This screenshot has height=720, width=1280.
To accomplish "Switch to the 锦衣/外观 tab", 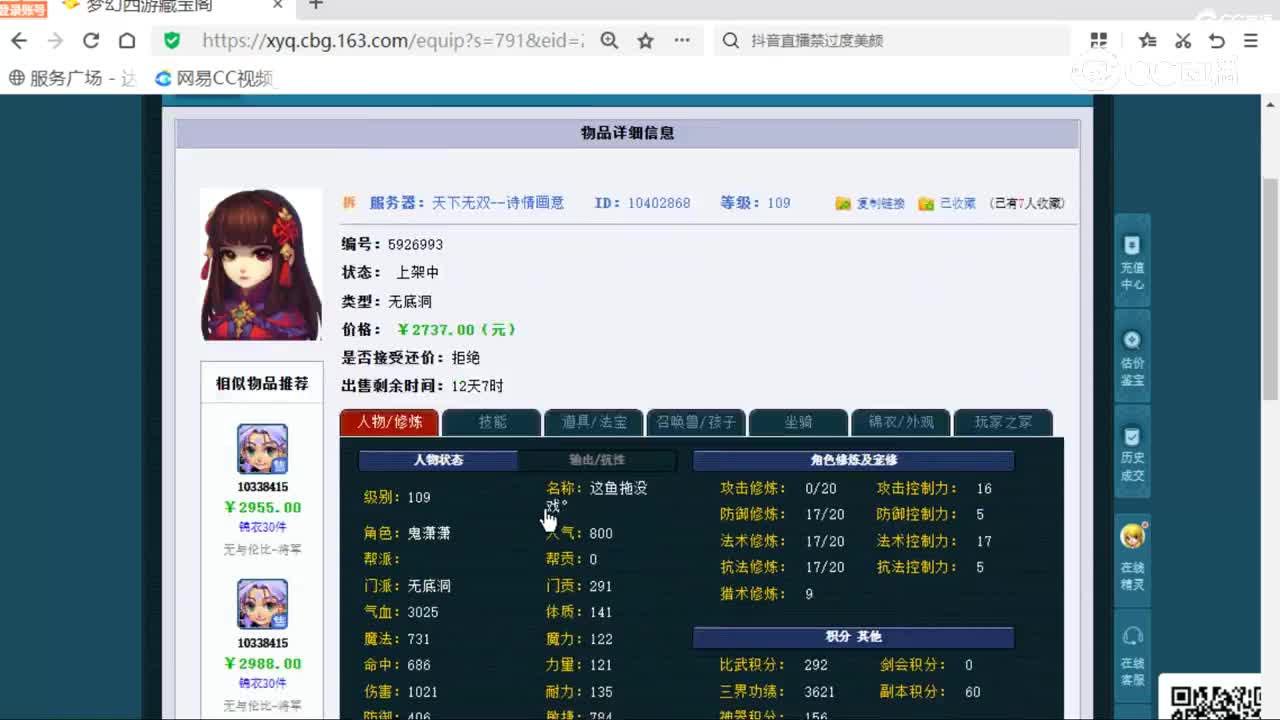I will (x=901, y=422).
